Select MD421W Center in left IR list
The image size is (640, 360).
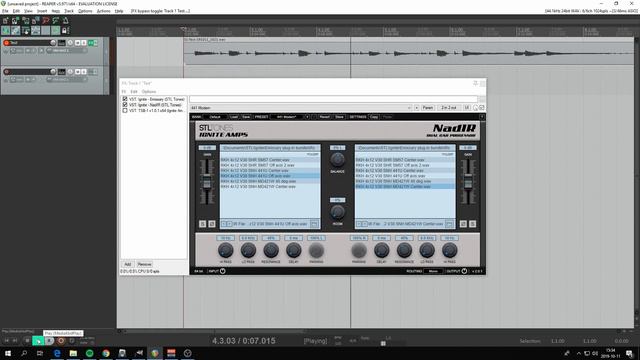pyautogui.click(x=270, y=187)
